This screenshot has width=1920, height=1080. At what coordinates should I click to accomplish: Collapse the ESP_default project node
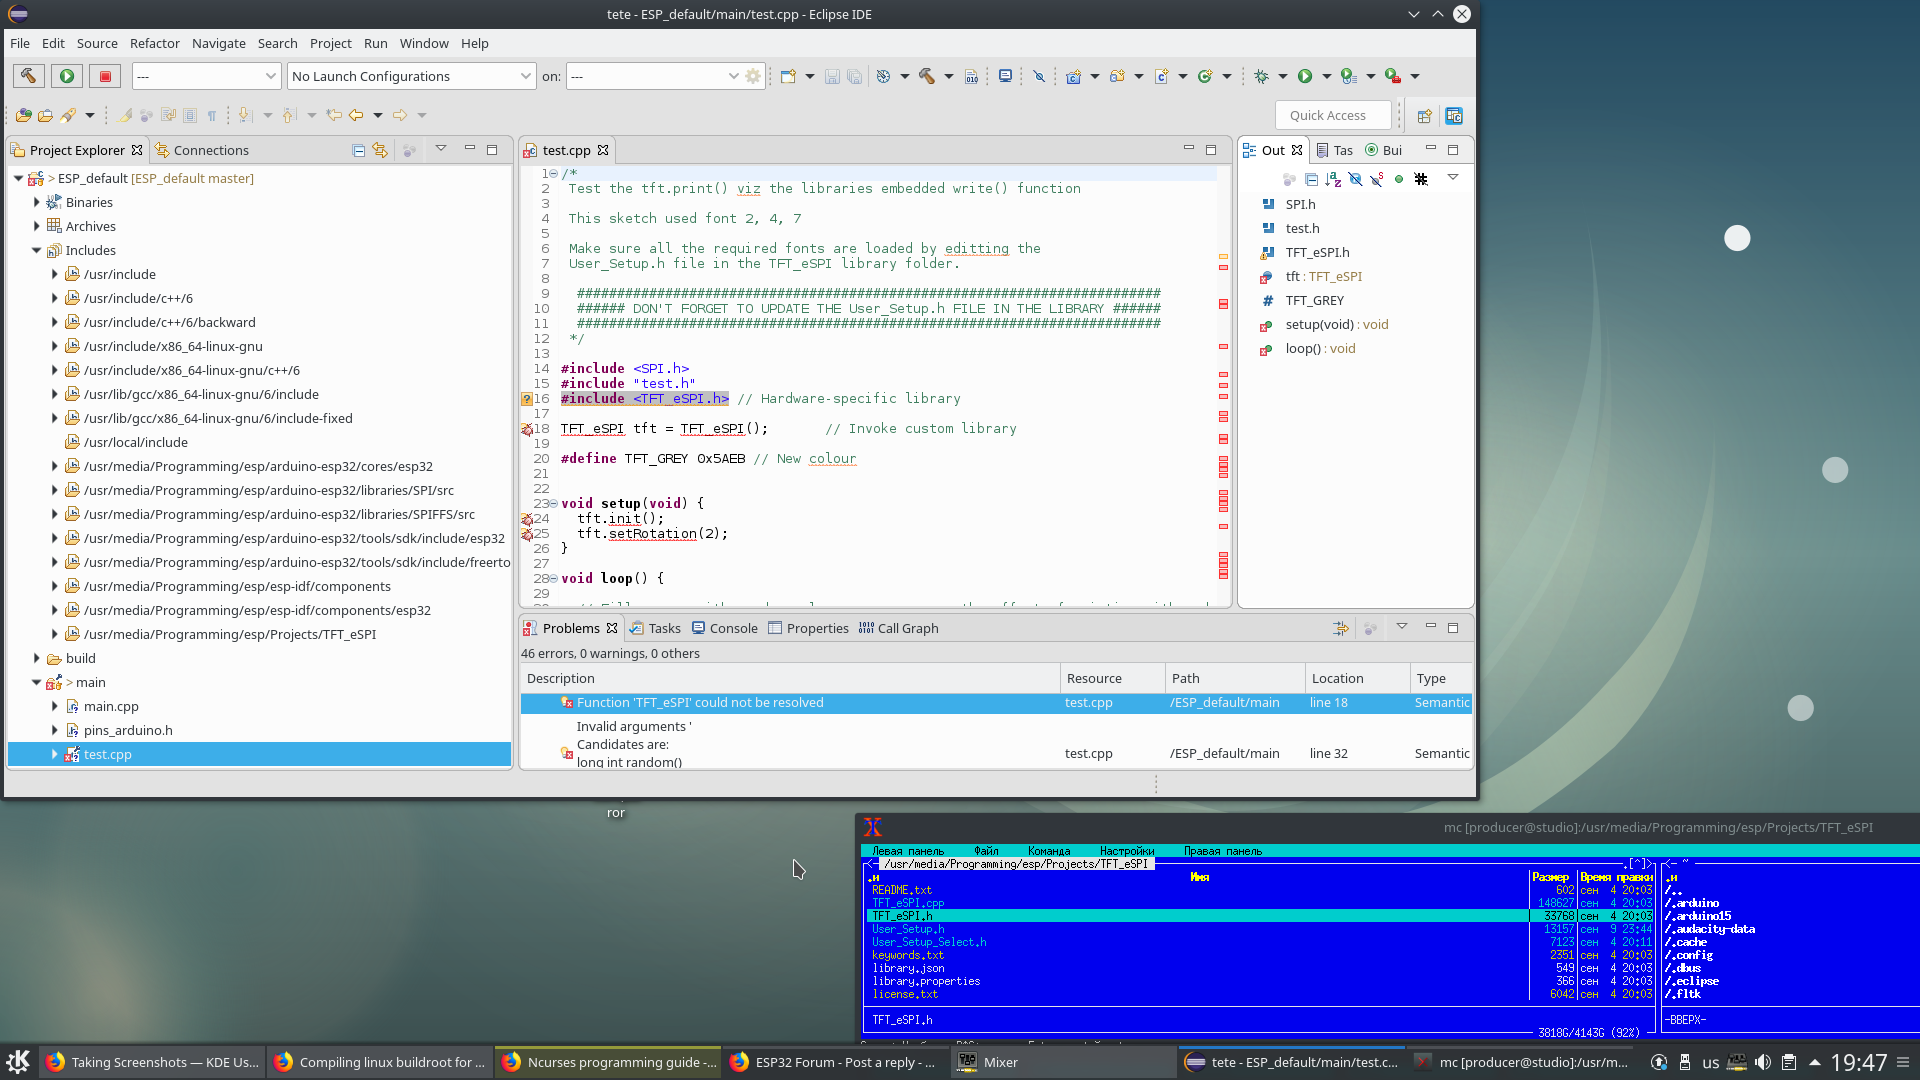point(18,179)
